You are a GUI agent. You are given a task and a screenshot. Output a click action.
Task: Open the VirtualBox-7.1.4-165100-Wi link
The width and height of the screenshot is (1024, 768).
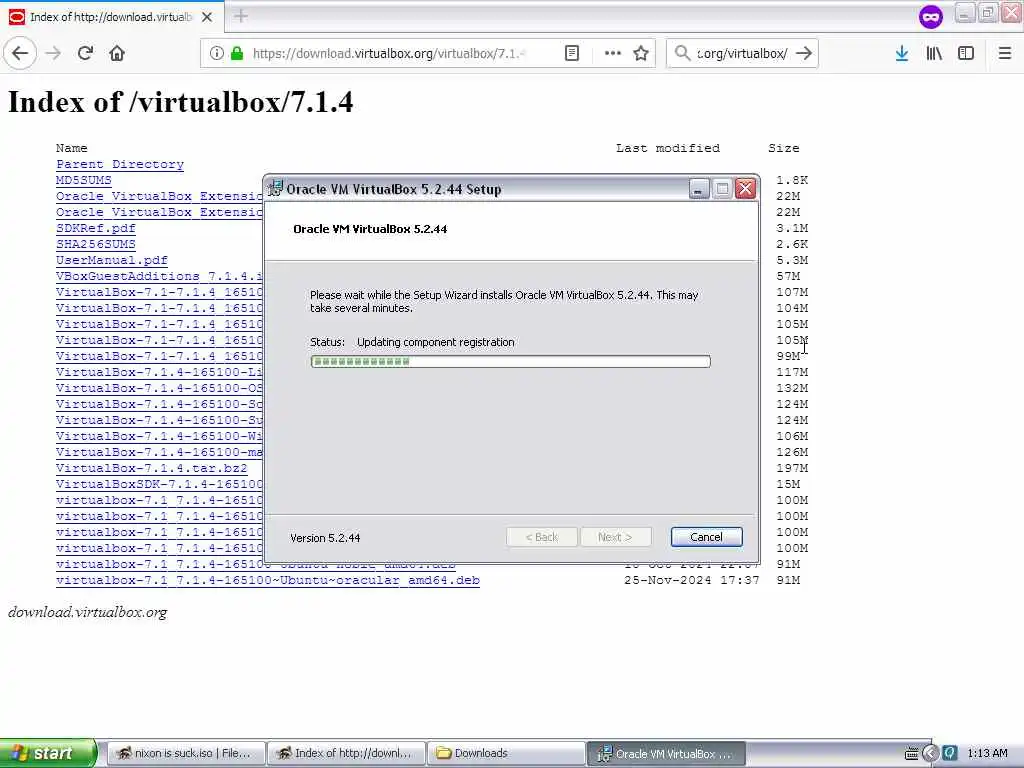coord(159,436)
